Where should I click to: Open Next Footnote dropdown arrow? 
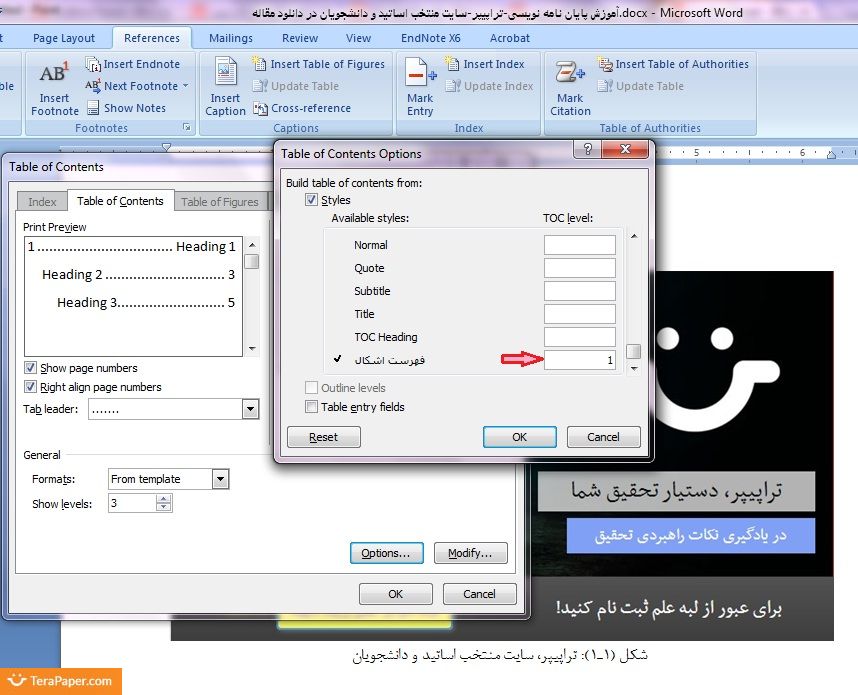pos(186,86)
